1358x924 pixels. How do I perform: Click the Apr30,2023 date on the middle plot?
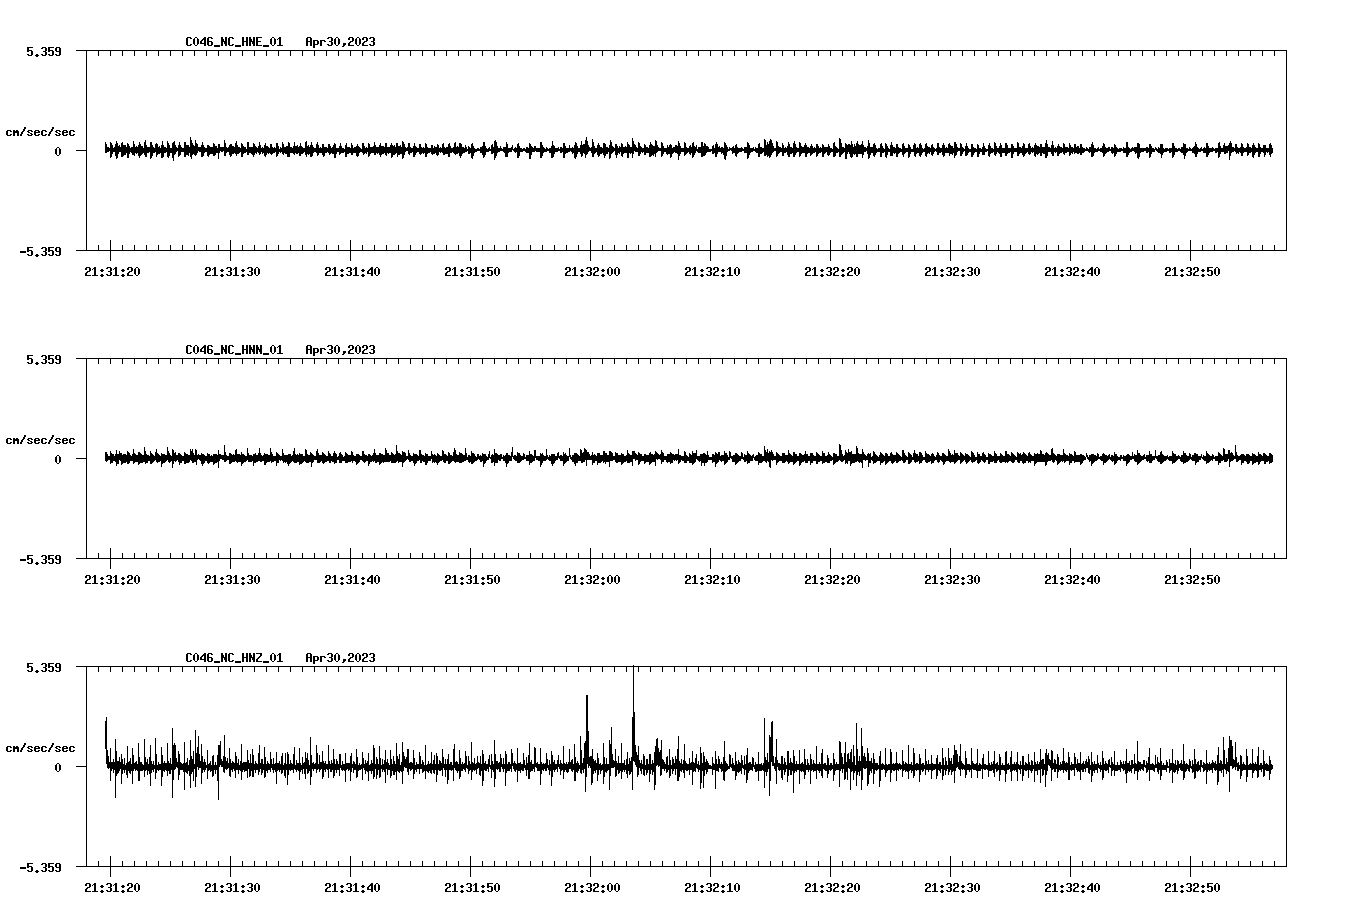coord(340,349)
